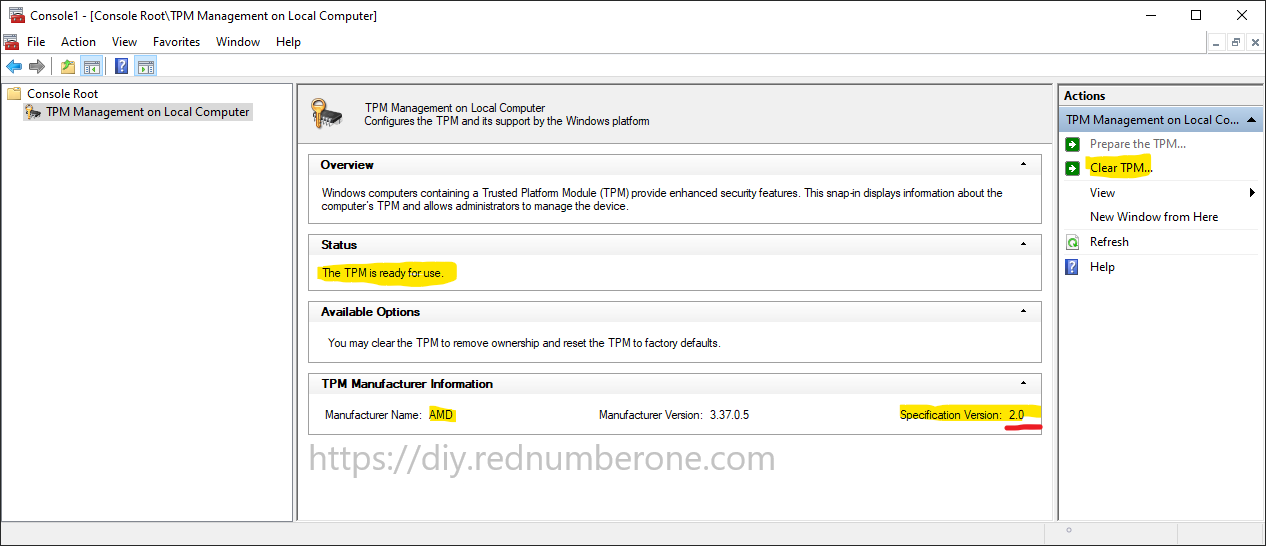The width and height of the screenshot is (1266, 546).
Task: Collapse the TPM Manufacturer Information section
Action: tap(1022, 383)
